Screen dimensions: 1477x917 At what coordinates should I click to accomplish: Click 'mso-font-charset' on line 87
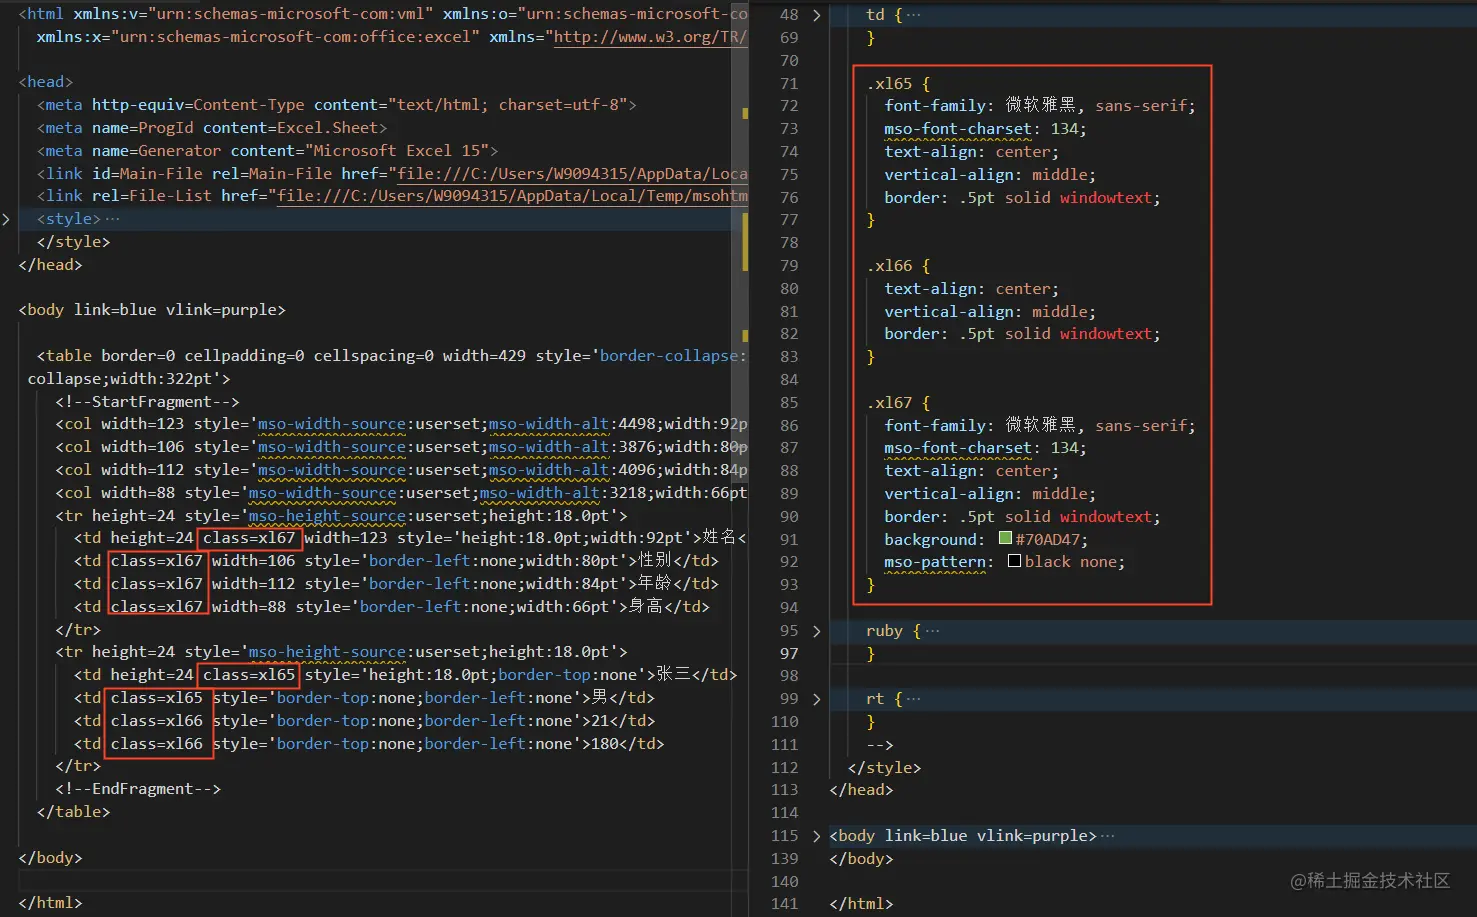tap(958, 448)
